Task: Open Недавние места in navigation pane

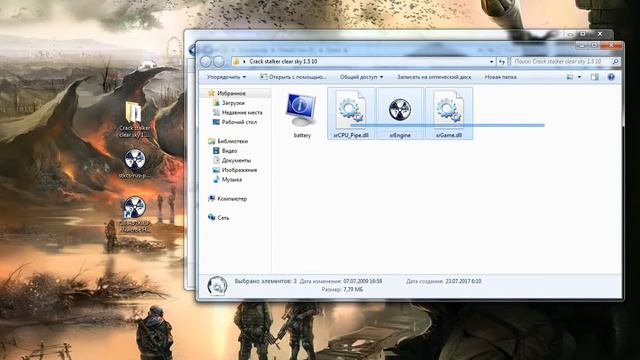Action: coord(242,112)
